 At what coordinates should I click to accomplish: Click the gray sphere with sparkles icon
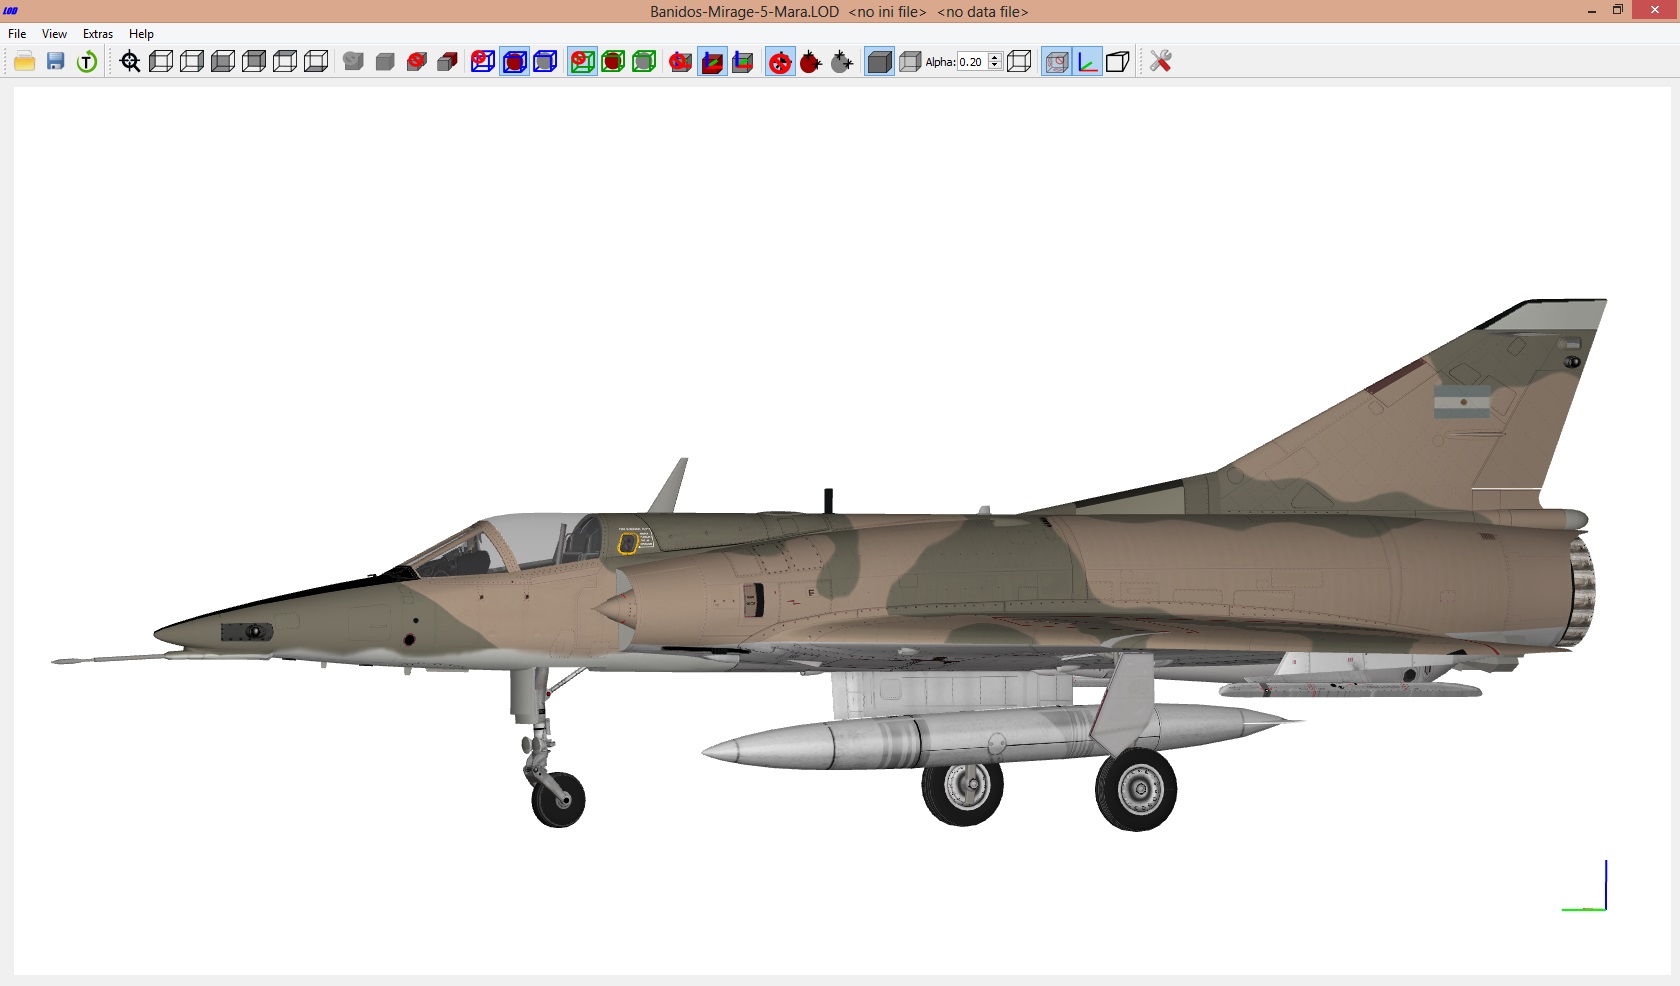pyautogui.click(x=842, y=62)
